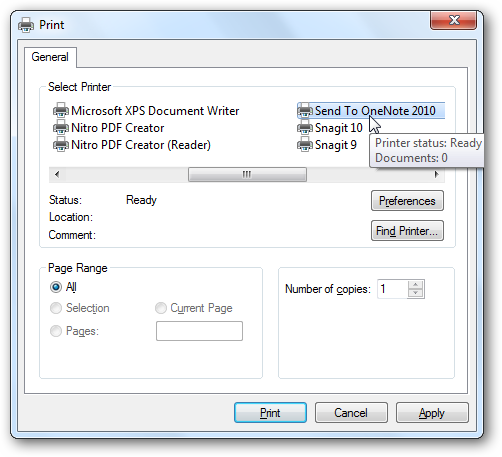502x457 pixels.
Task: Choose the Snagit 10 printer icon
Action: click(305, 127)
